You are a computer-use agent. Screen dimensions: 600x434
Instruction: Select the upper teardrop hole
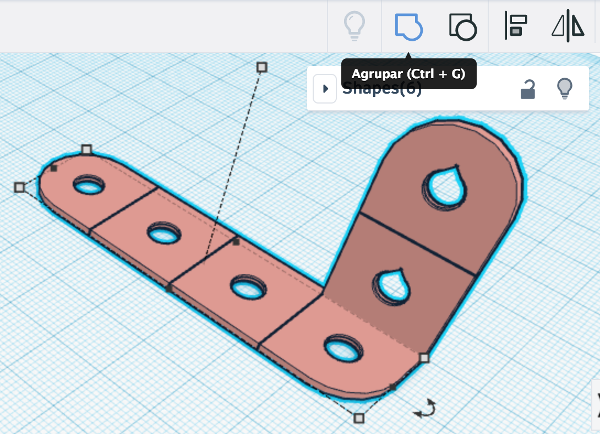[x=443, y=184]
